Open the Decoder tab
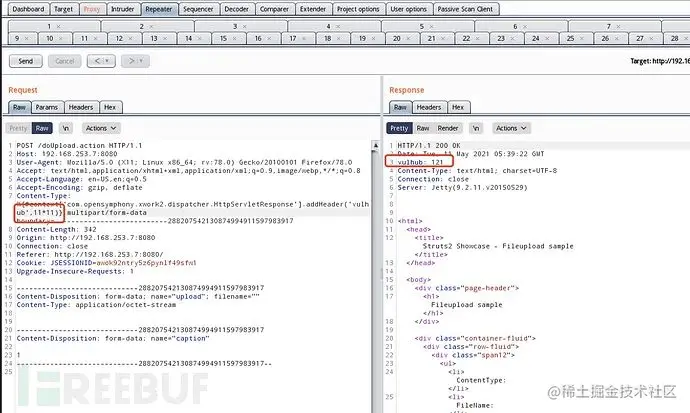 click(x=237, y=9)
